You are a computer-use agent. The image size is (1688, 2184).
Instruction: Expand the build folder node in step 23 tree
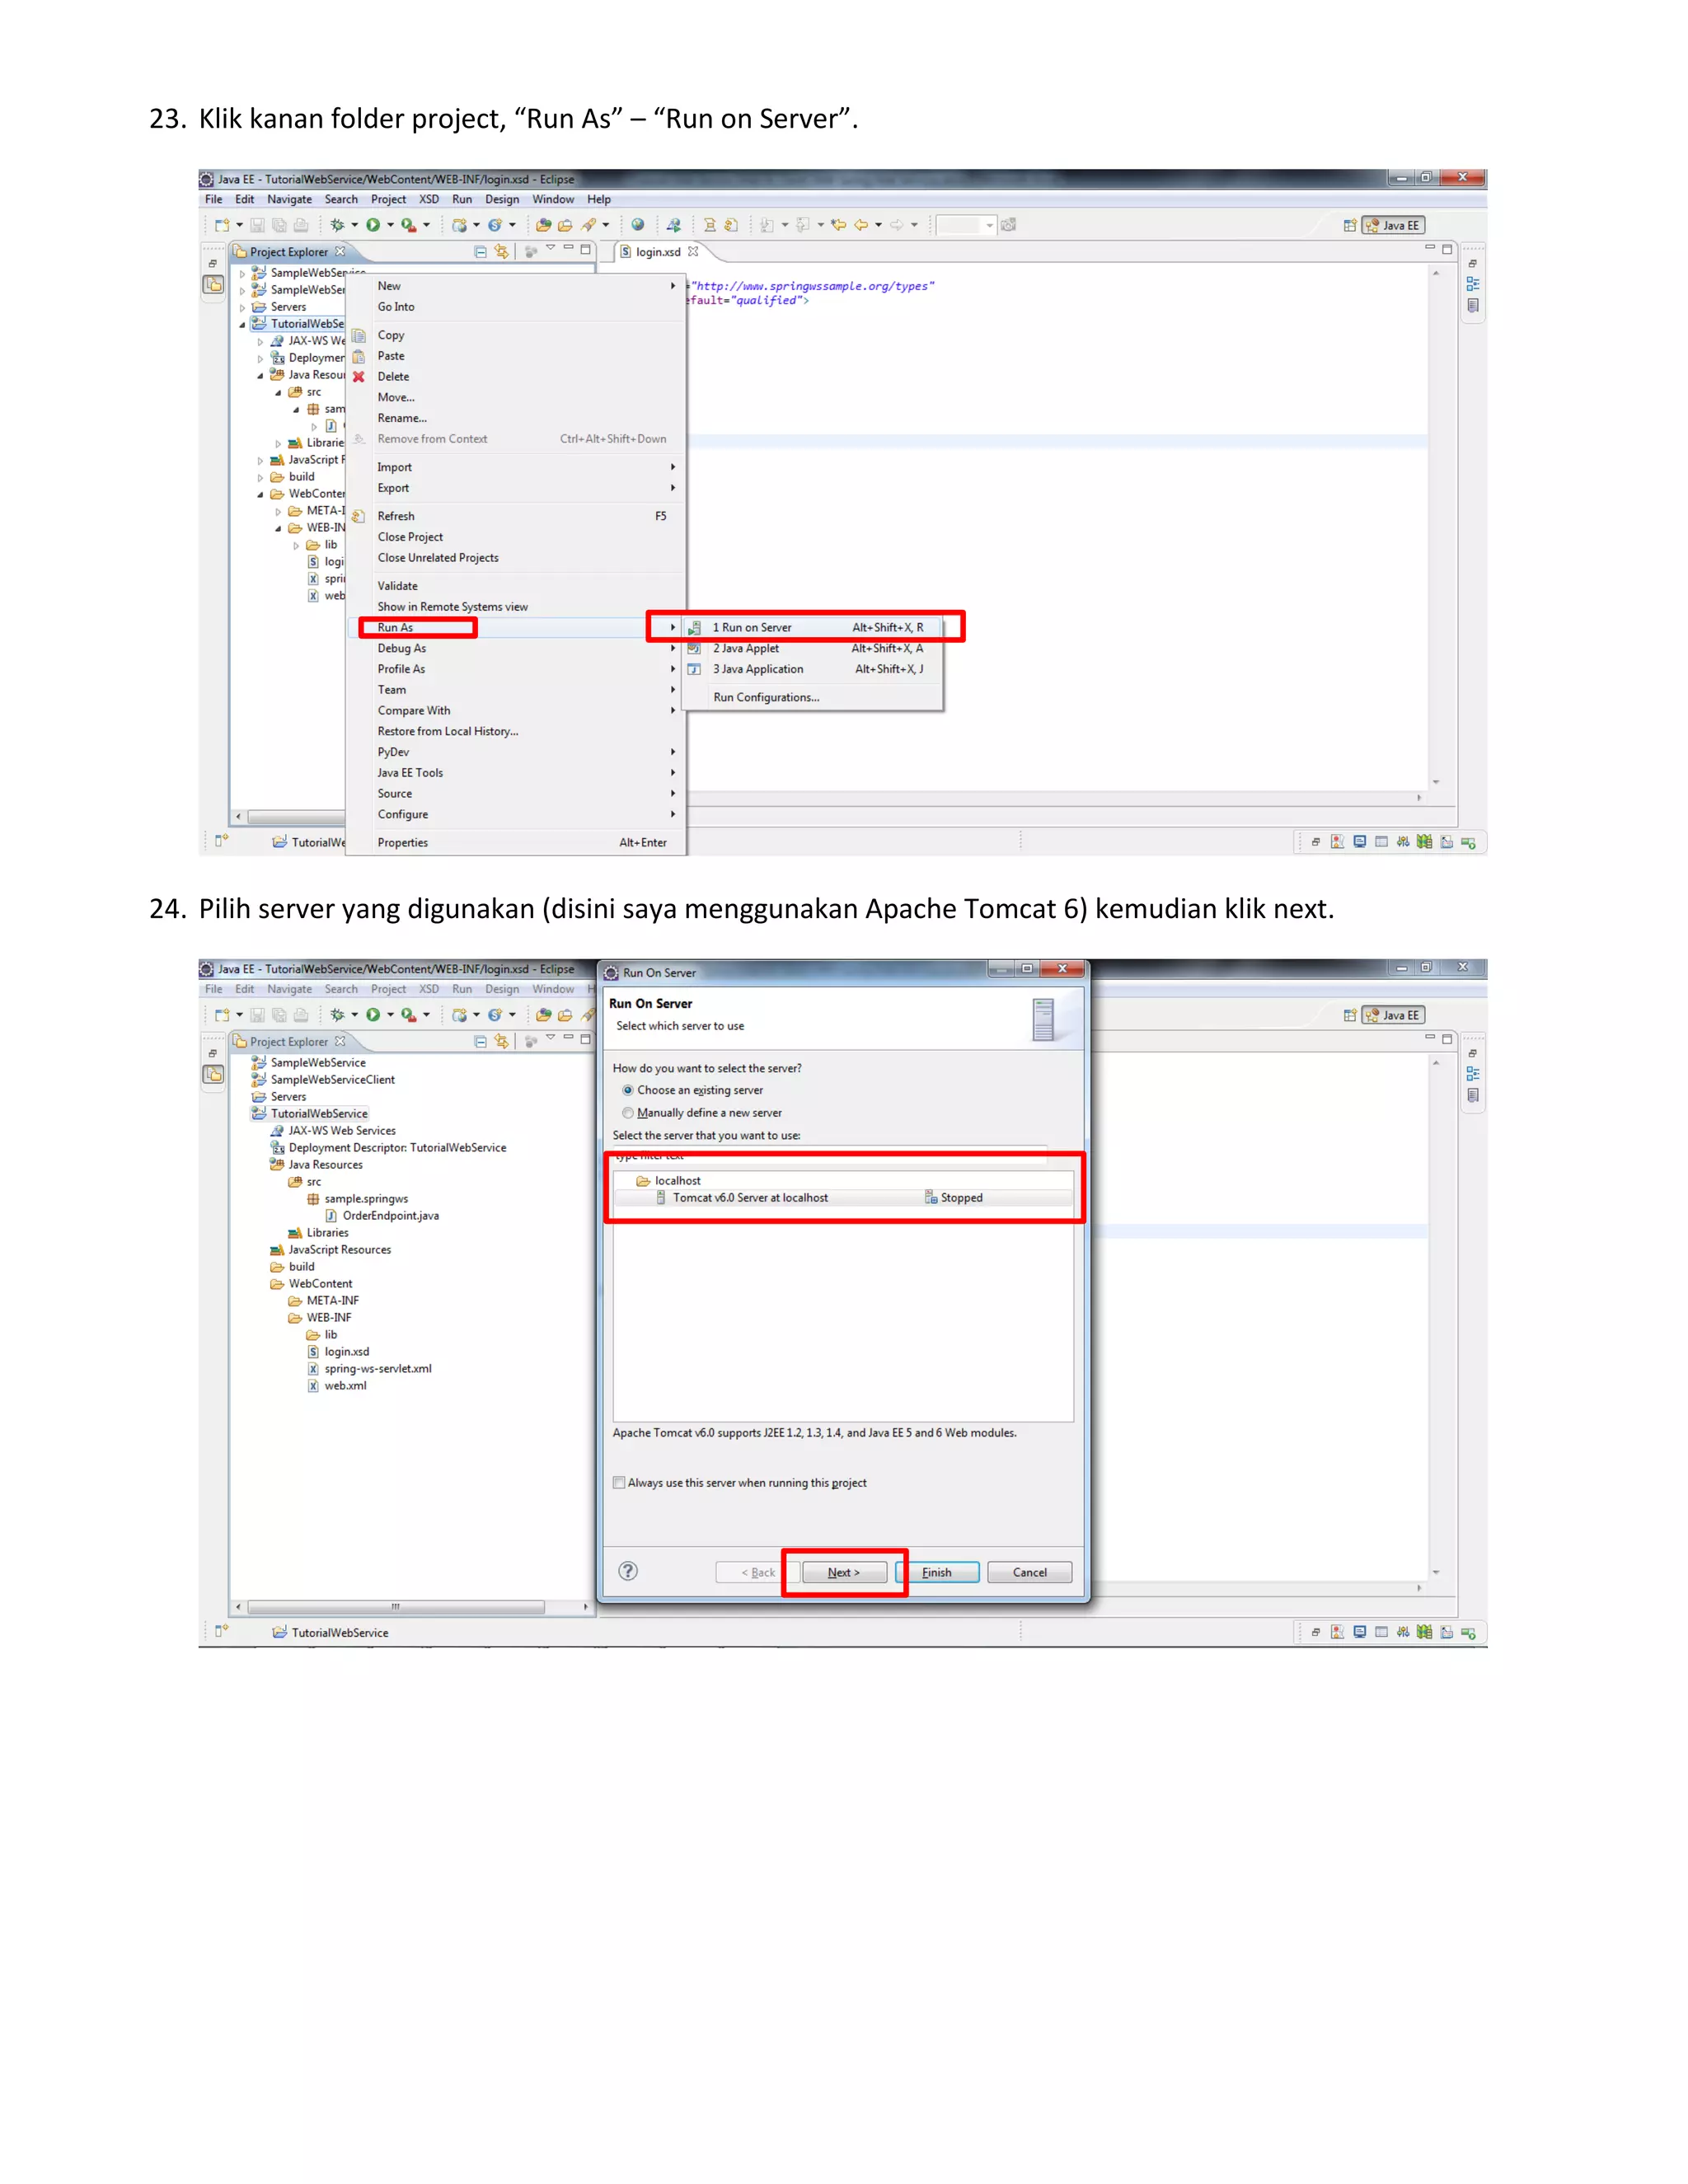260,478
